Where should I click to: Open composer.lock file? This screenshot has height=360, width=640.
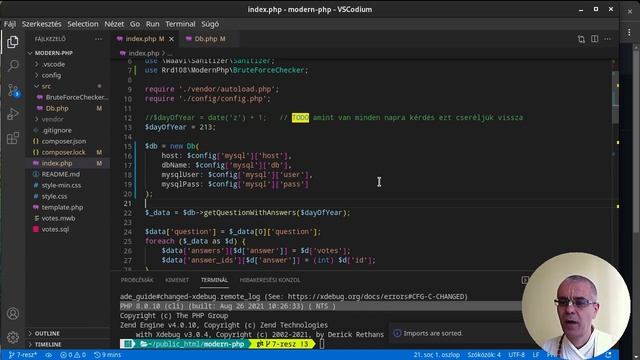pos(64,152)
